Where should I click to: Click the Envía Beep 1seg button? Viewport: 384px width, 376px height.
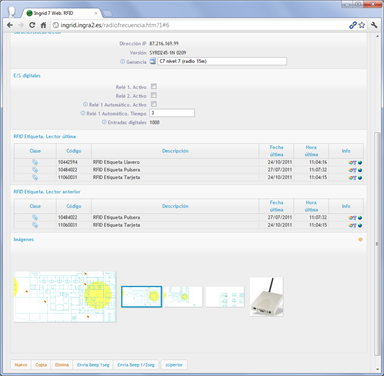pyautogui.click(x=93, y=365)
